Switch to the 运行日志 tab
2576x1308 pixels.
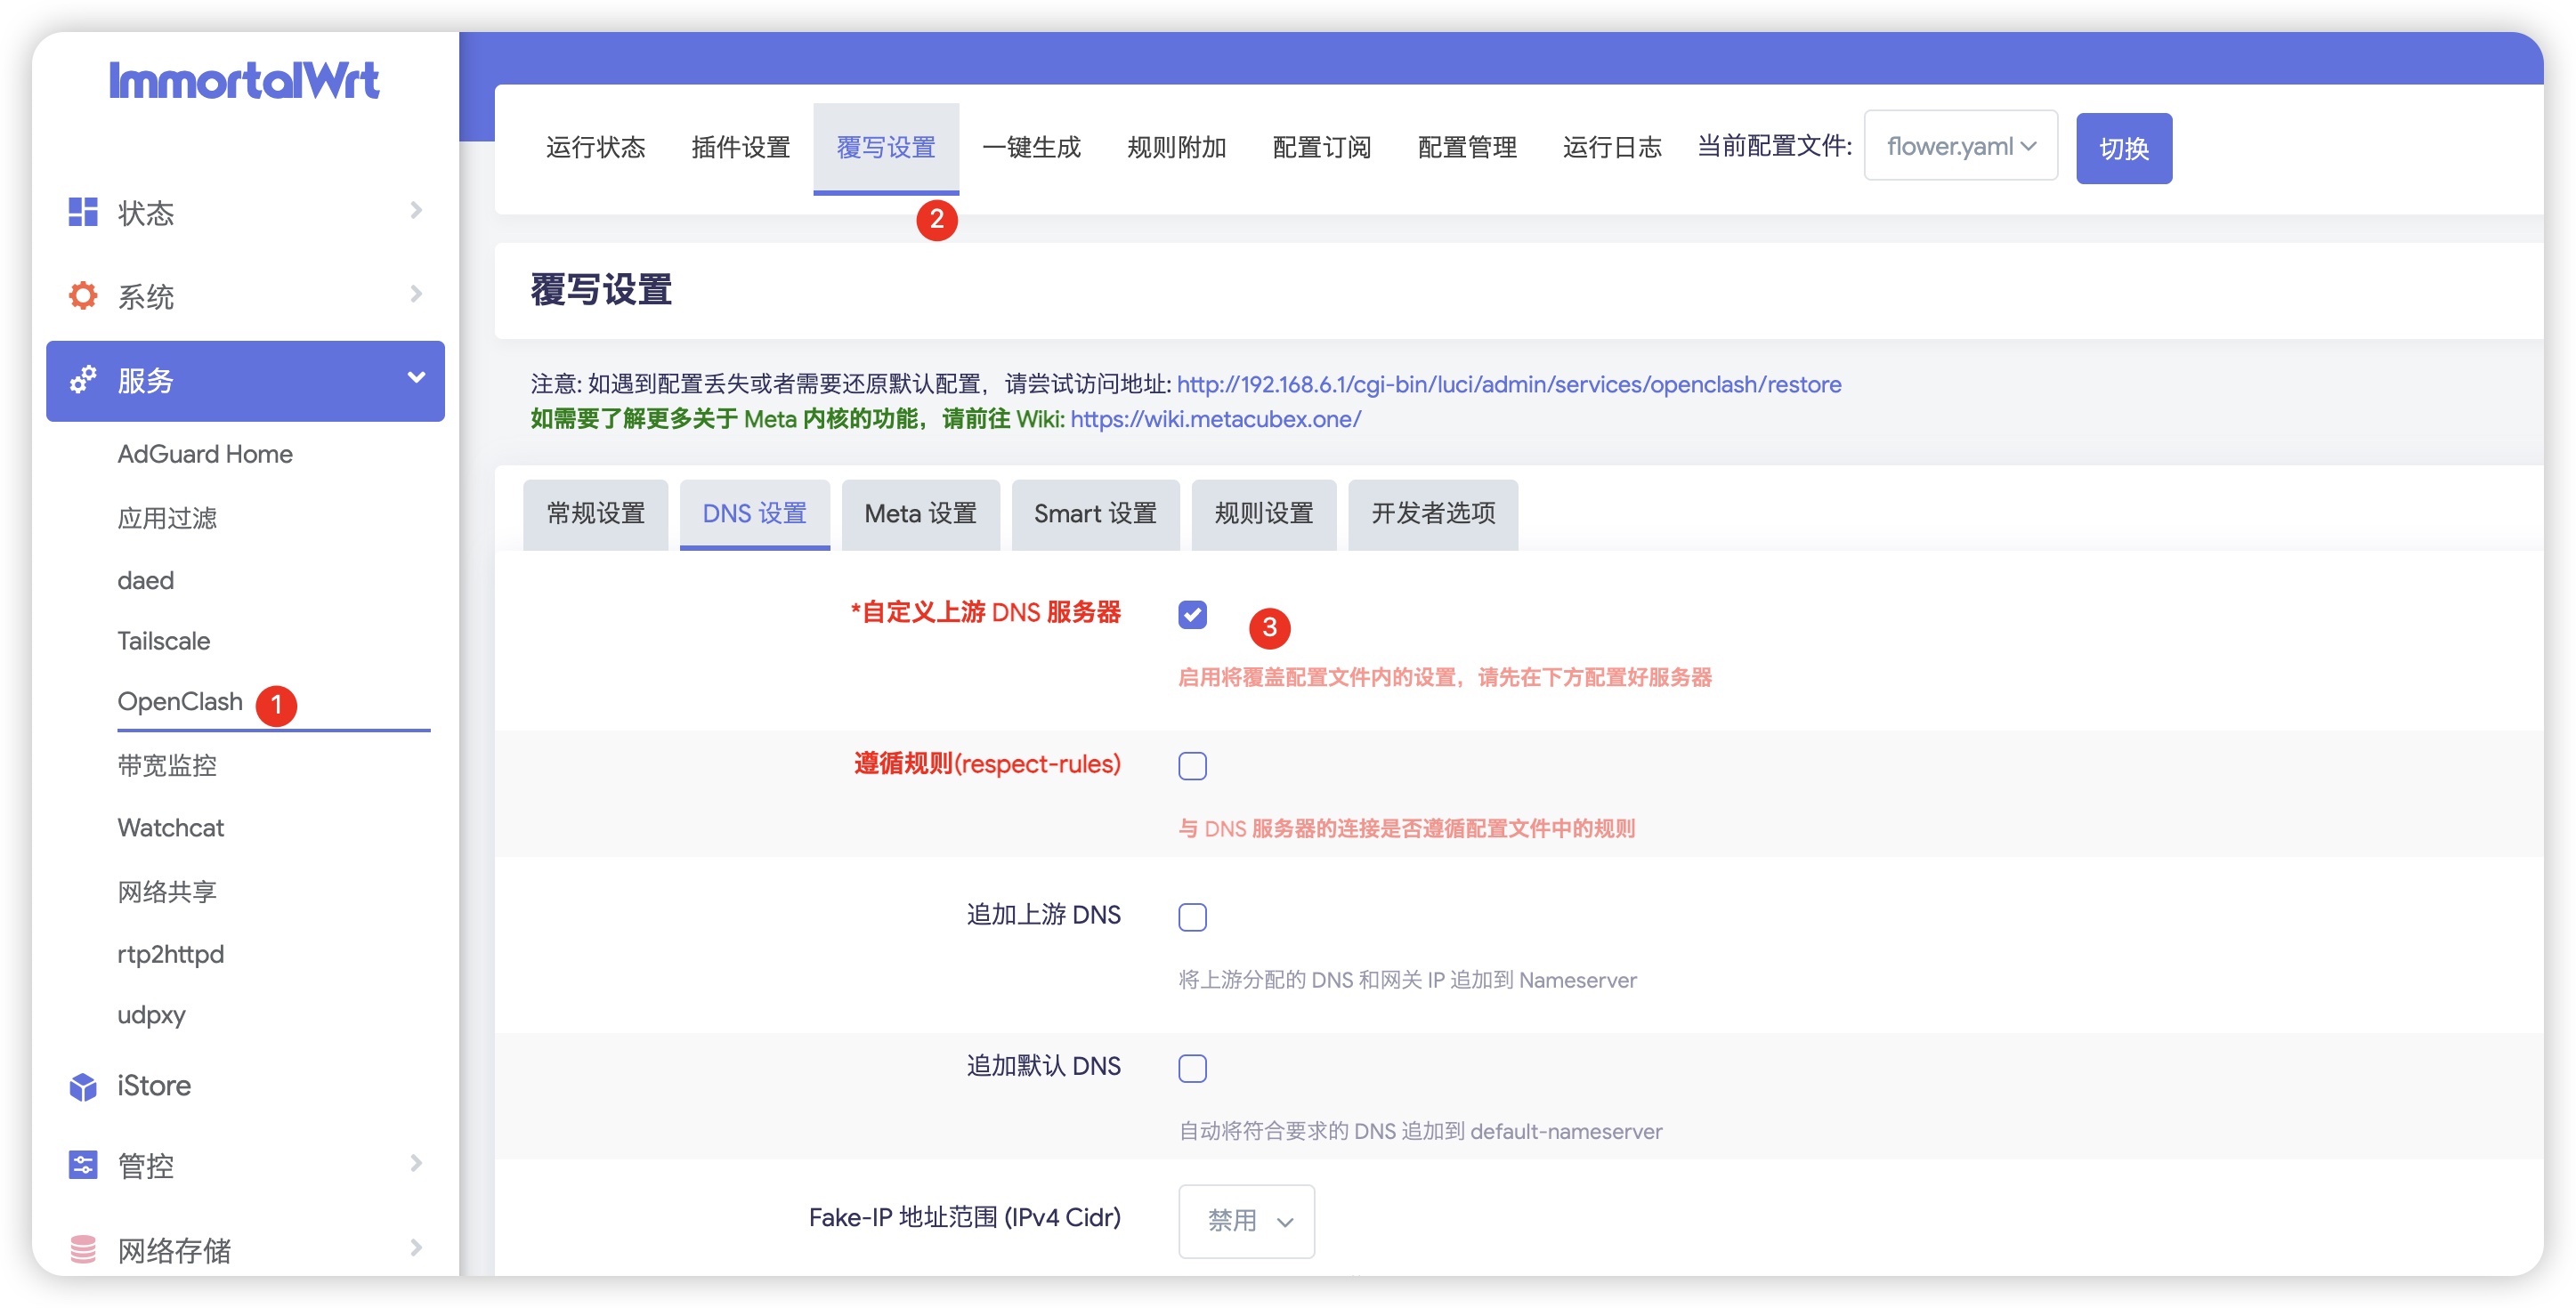pyautogui.click(x=1611, y=146)
